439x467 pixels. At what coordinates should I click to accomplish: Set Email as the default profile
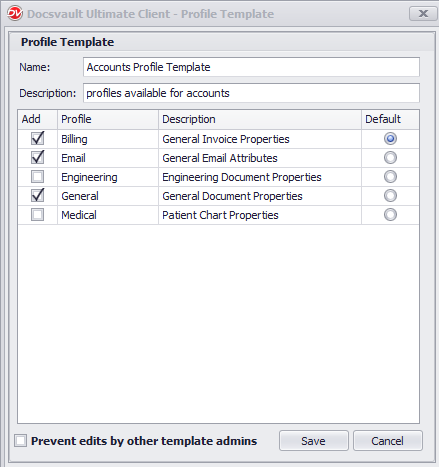point(390,158)
